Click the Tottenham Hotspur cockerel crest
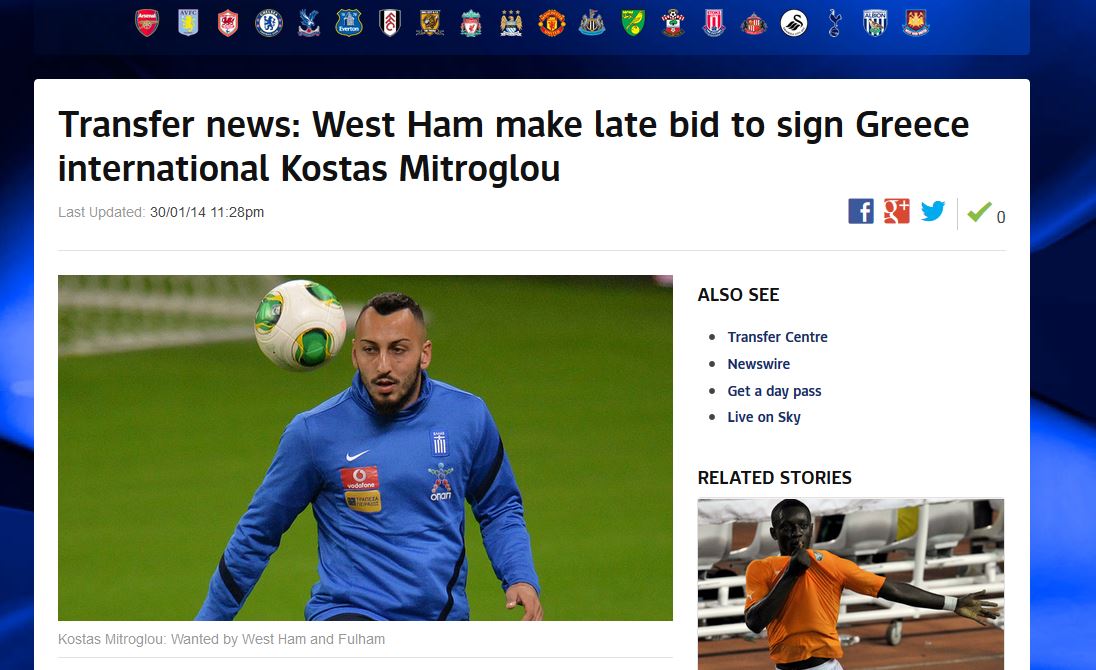1096x670 pixels. 834,23
